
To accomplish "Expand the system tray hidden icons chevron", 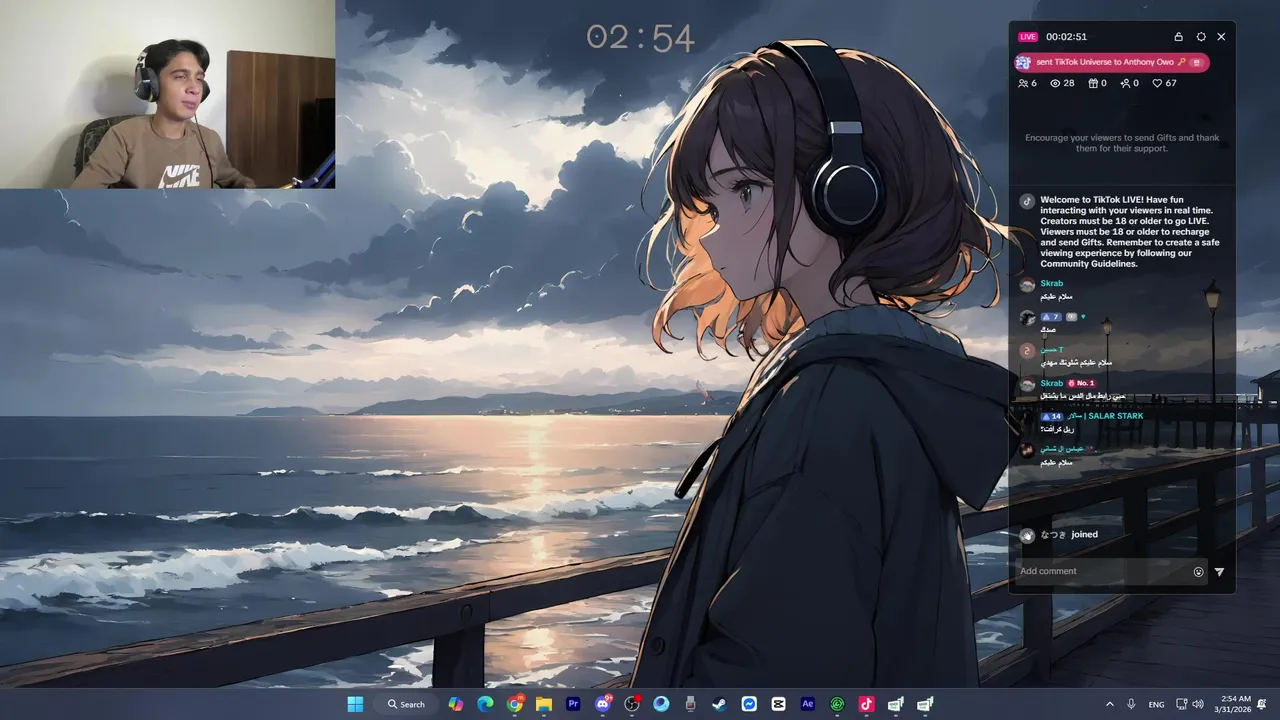I will 1109,704.
